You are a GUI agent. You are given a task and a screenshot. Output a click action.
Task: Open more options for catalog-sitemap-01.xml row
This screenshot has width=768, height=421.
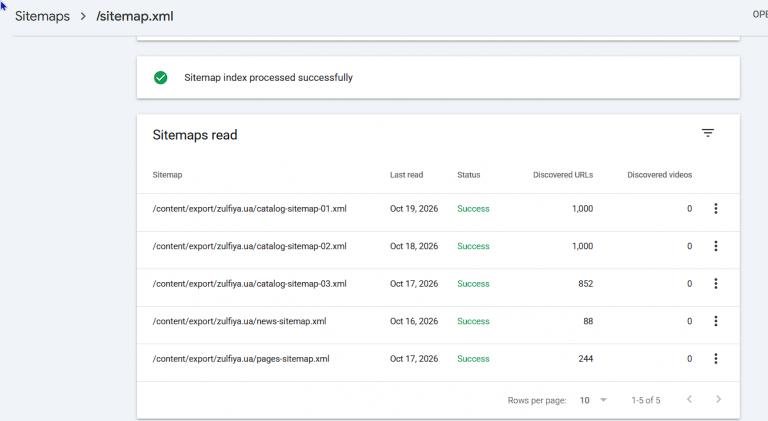pos(716,209)
